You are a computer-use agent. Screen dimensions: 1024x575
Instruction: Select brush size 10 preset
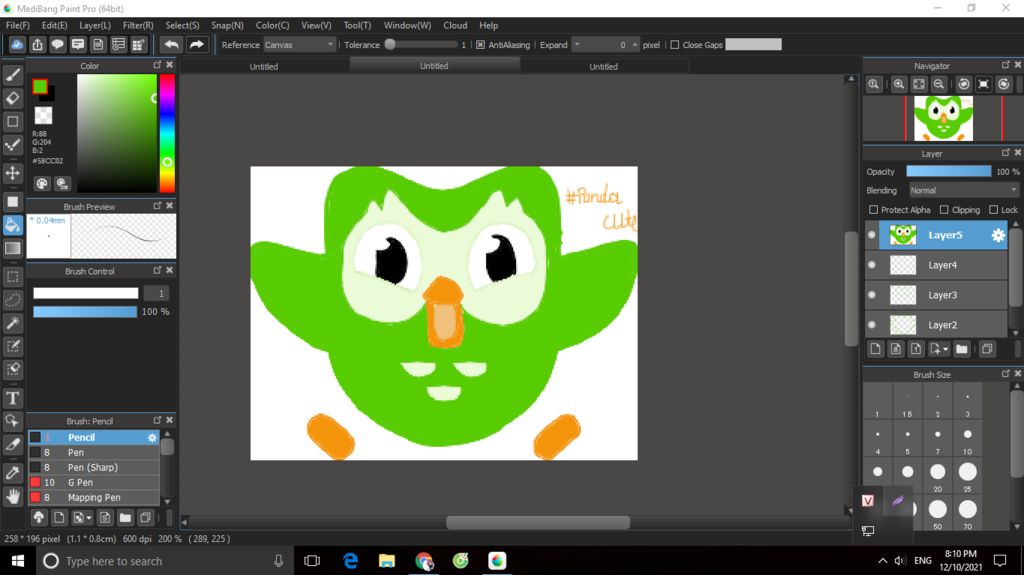point(967,438)
